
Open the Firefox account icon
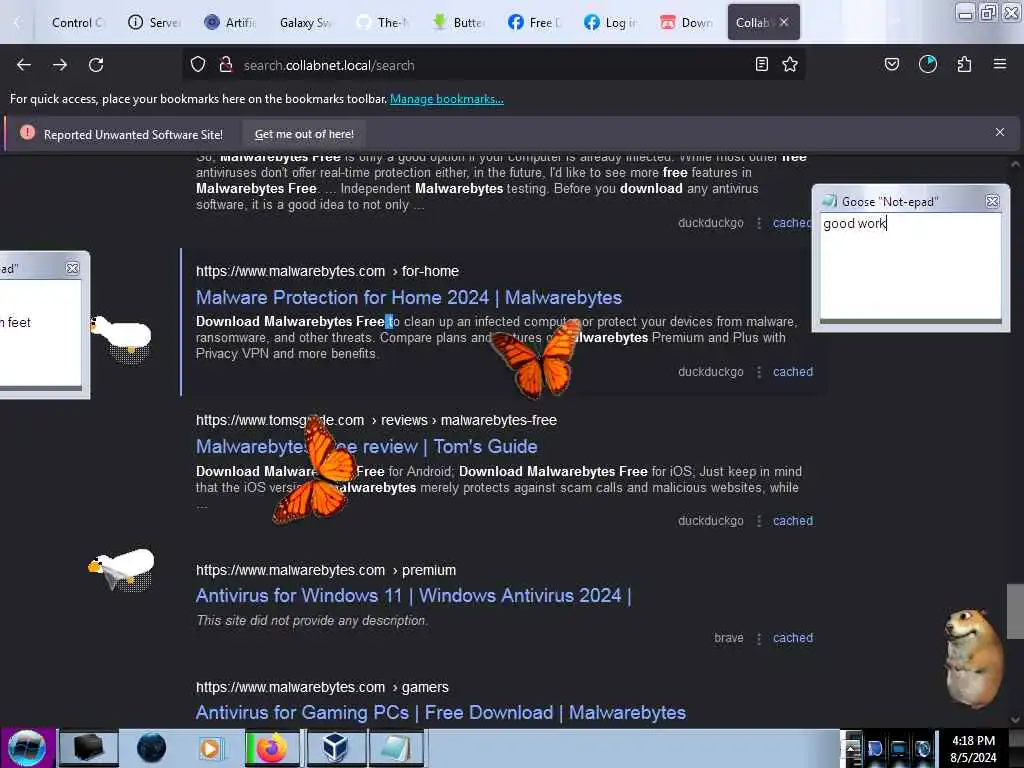[x=928, y=64]
